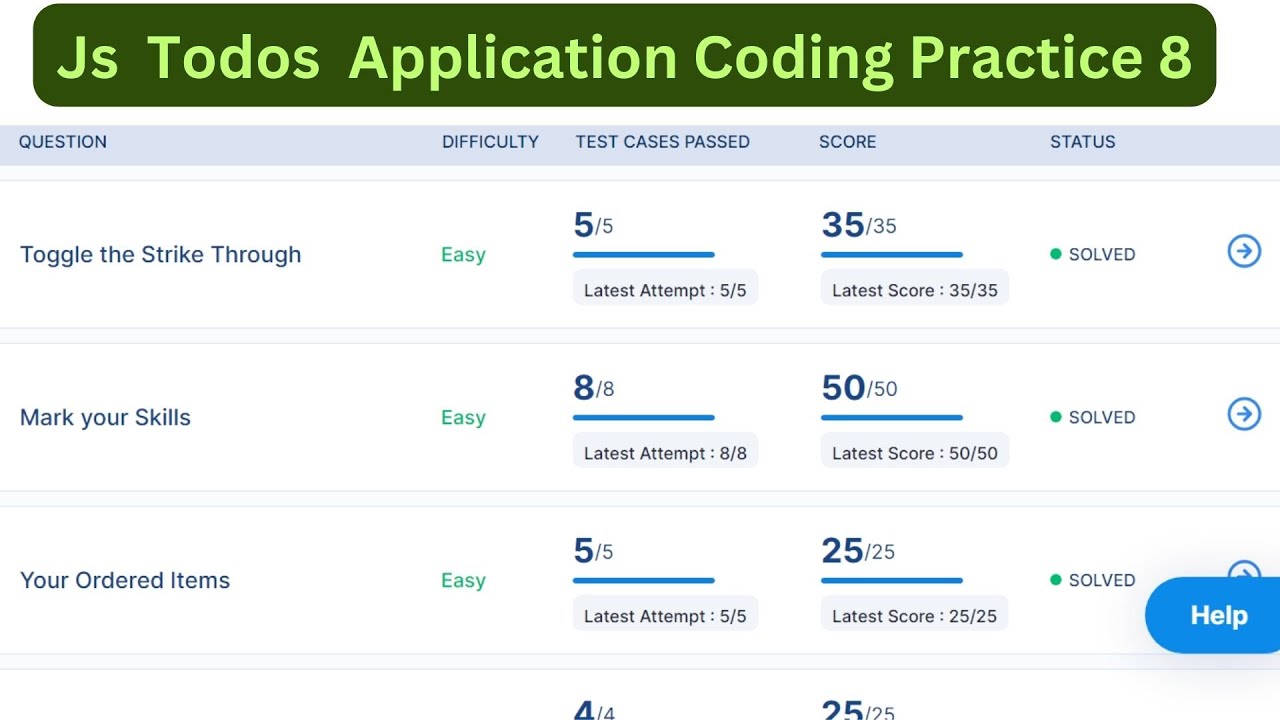Click arrow icon beside Your Ordered Items

[x=1243, y=569]
